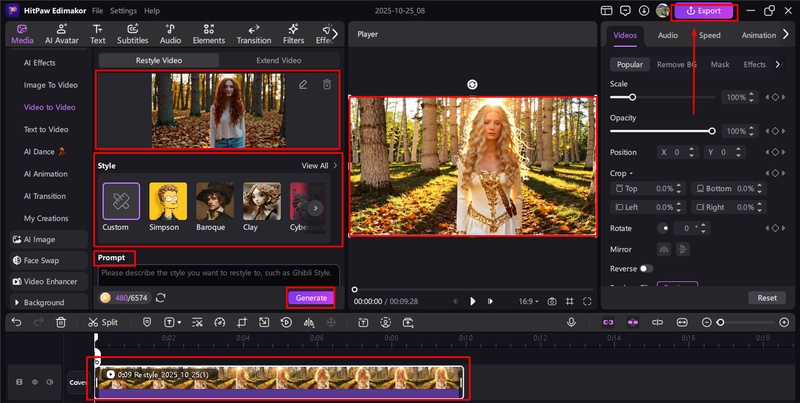Switch to the Extend Video tab
The height and width of the screenshot is (403, 800).
tap(278, 60)
